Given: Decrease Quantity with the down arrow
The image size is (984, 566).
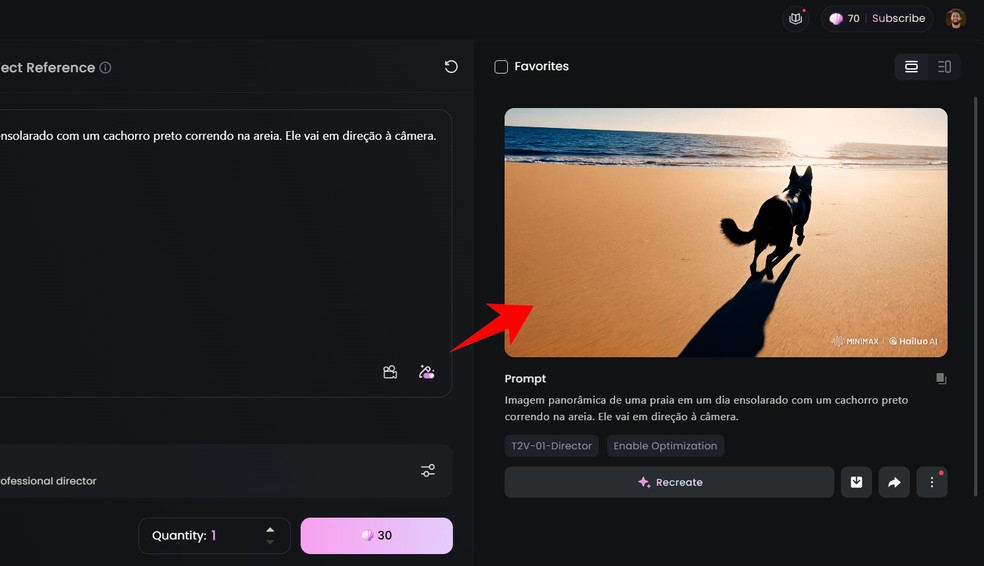Looking at the screenshot, I should [x=270, y=542].
